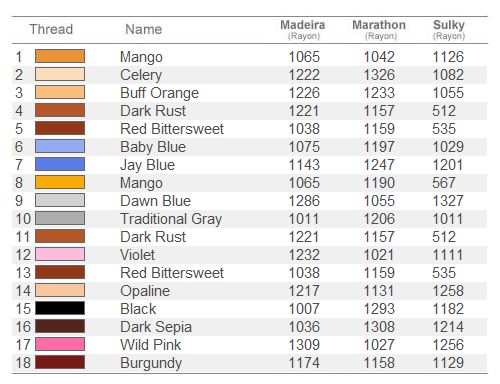Click the Madeira column header
The image size is (500, 384).
tap(303, 29)
